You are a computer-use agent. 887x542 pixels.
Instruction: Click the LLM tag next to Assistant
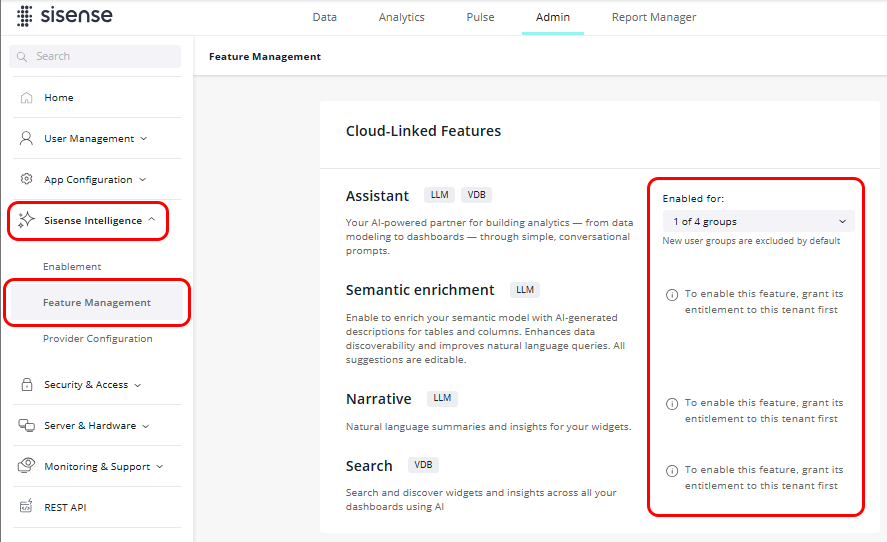pyautogui.click(x=440, y=195)
